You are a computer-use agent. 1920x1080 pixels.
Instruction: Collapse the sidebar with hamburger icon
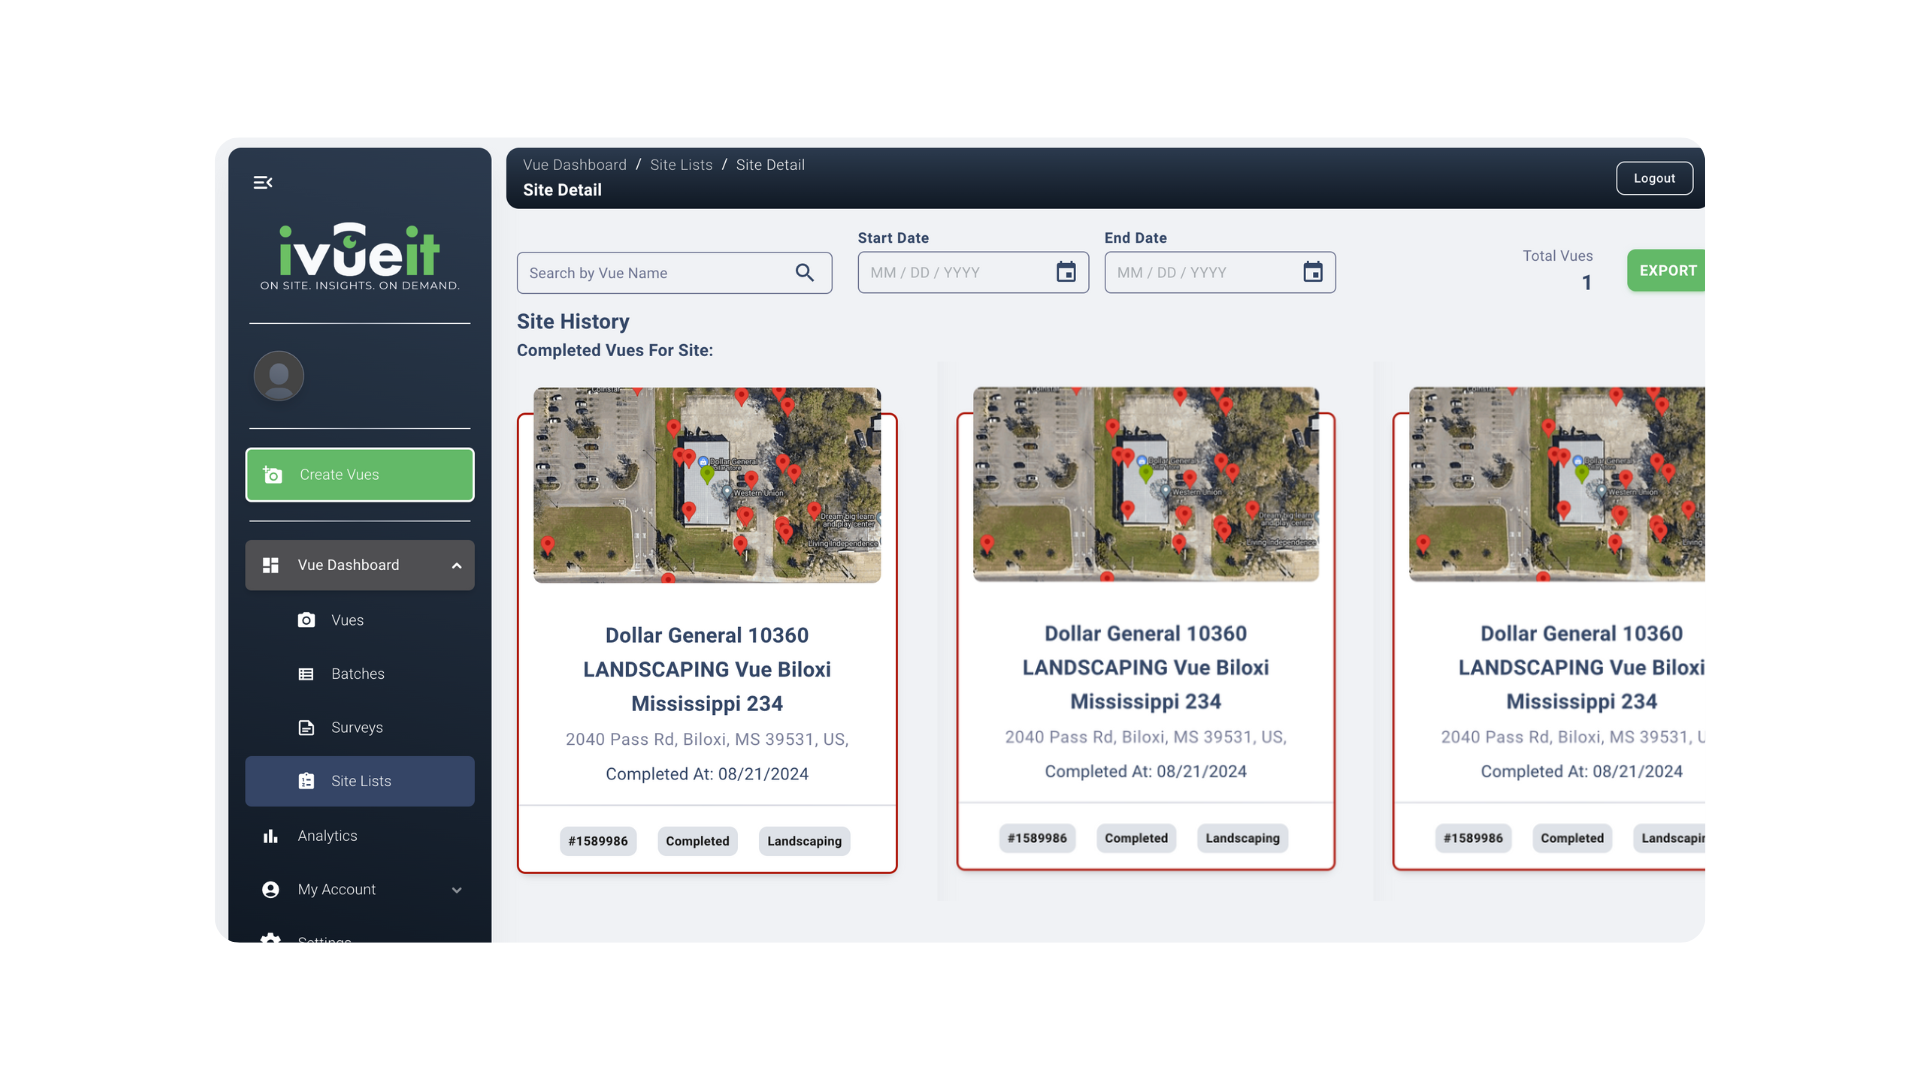click(x=263, y=182)
